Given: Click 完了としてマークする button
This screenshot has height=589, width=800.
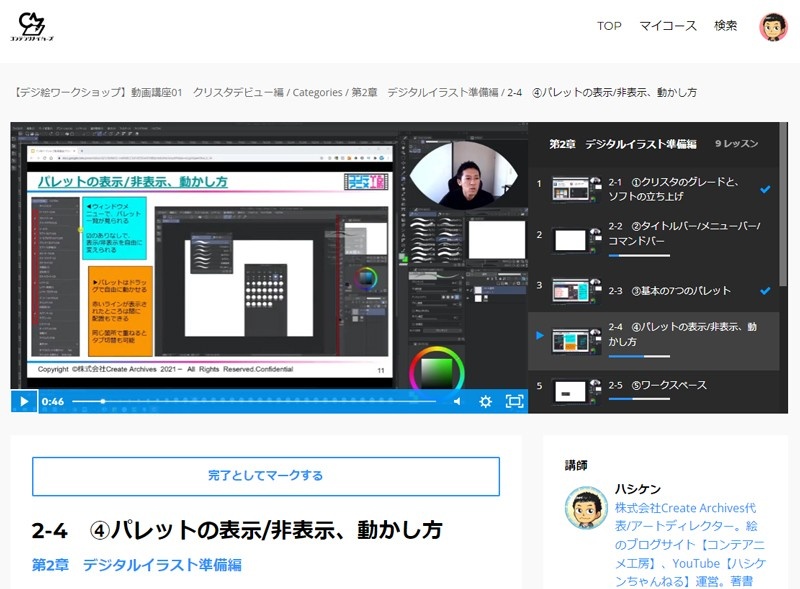Looking at the screenshot, I should (266, 476).
